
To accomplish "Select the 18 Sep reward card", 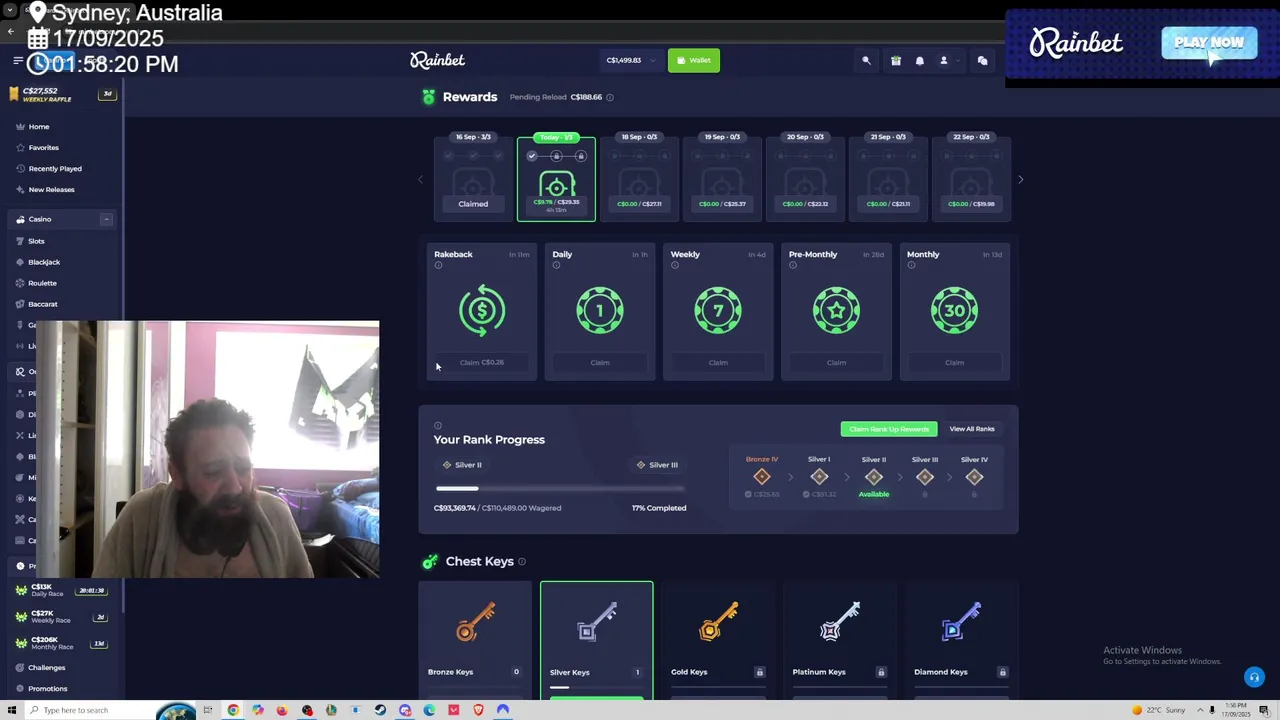I will (639, 177).
